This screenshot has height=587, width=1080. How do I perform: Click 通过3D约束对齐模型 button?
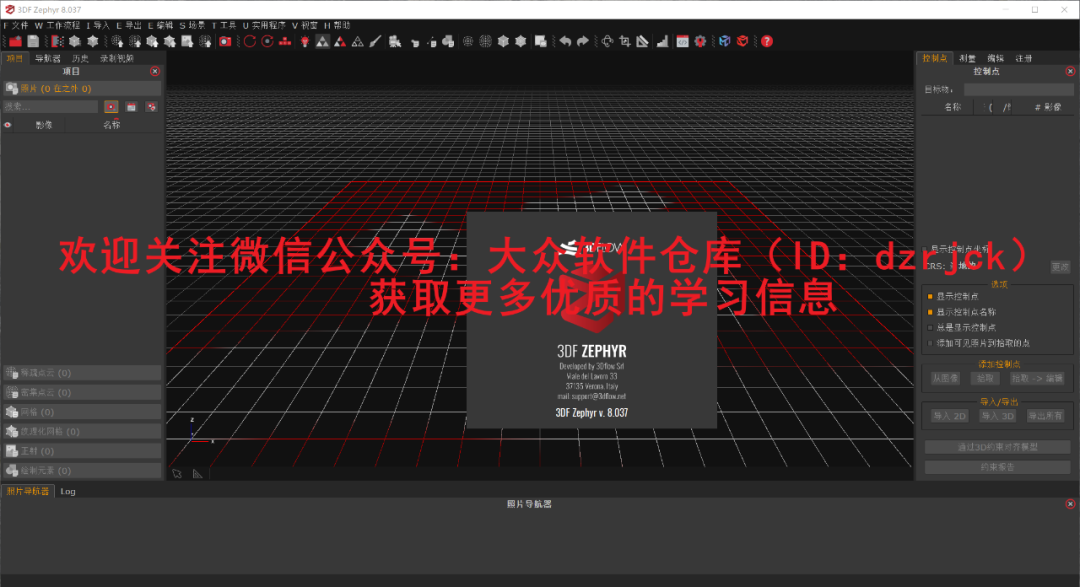(997, 447)
